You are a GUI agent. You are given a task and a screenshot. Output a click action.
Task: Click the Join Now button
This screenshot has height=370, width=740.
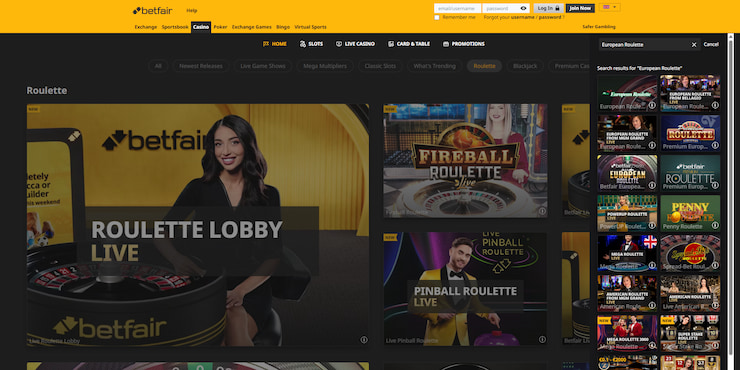(580, 8)
